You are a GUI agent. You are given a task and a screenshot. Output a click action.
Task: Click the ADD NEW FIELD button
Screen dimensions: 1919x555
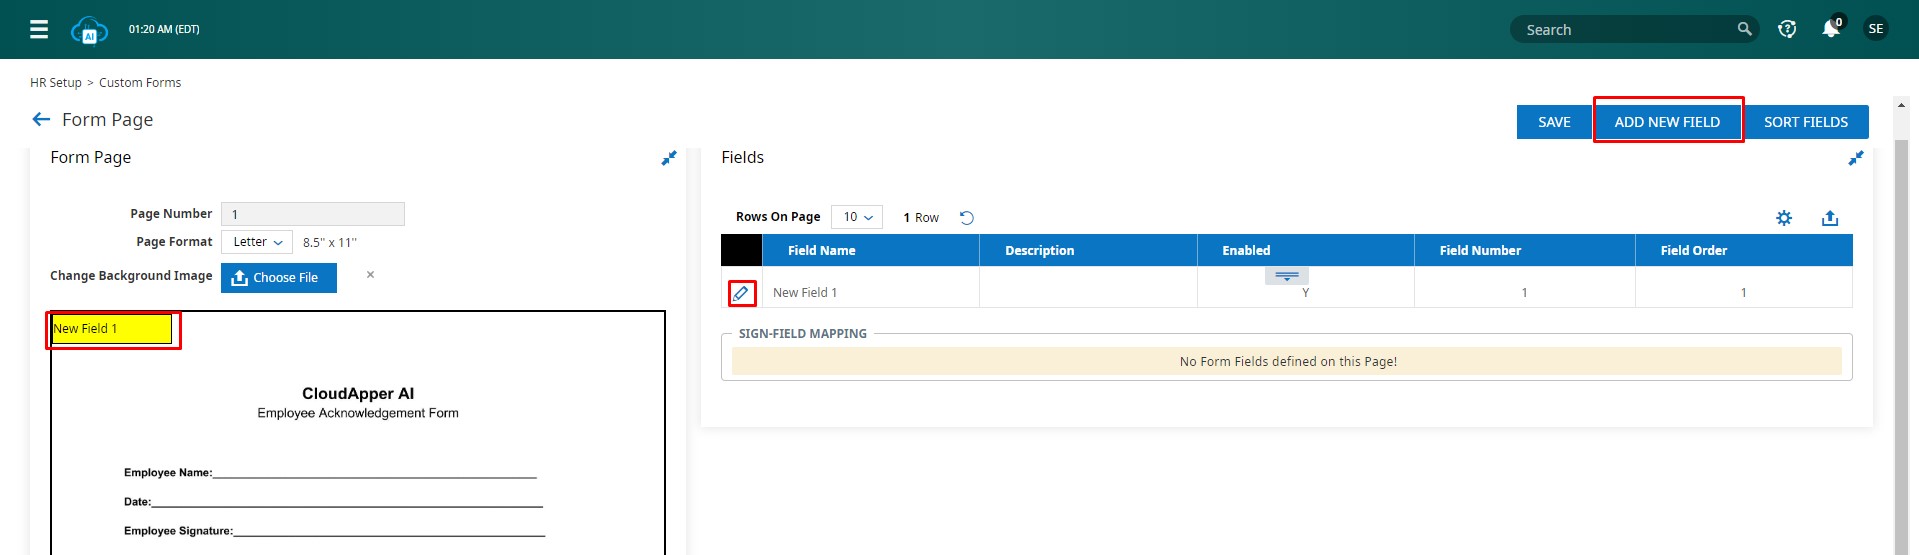(1667, 121)
